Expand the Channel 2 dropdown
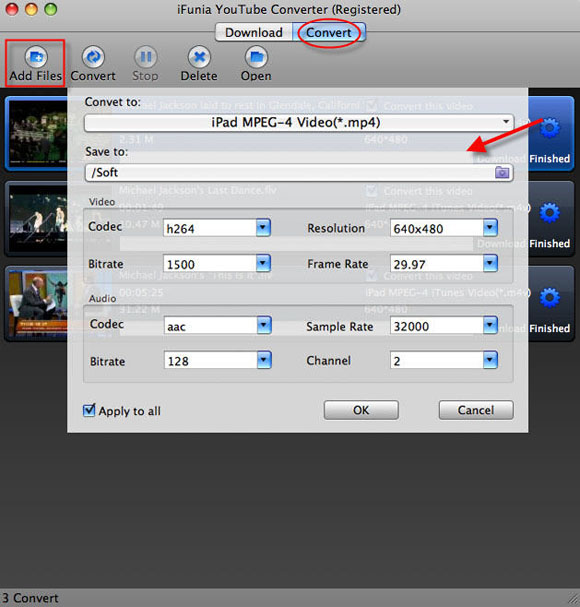The height and width of the screenshot is (607, 580). [x=490, y=360]
